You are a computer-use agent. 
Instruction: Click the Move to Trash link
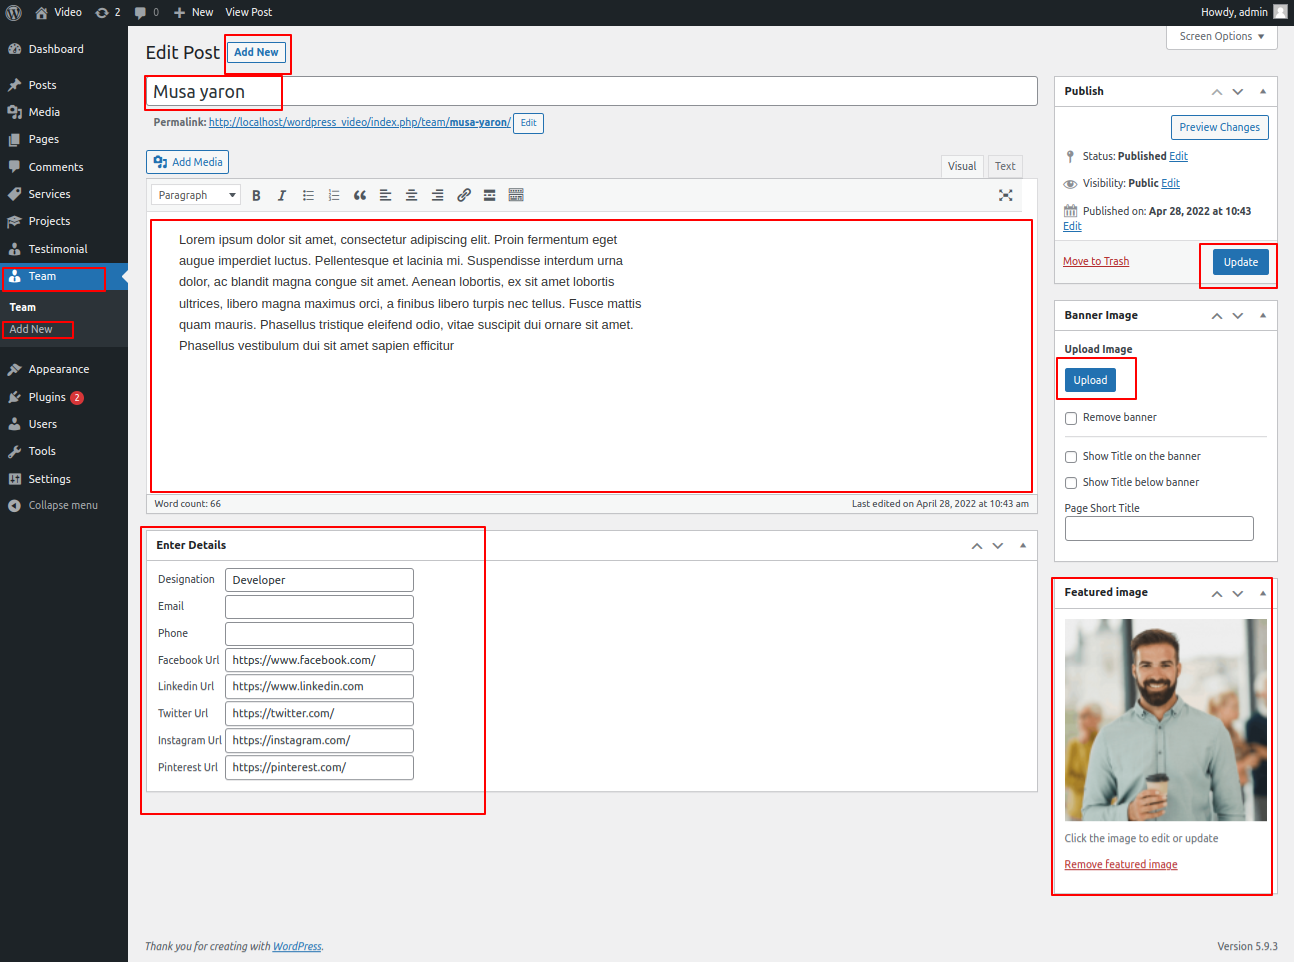pos(1095,262)
